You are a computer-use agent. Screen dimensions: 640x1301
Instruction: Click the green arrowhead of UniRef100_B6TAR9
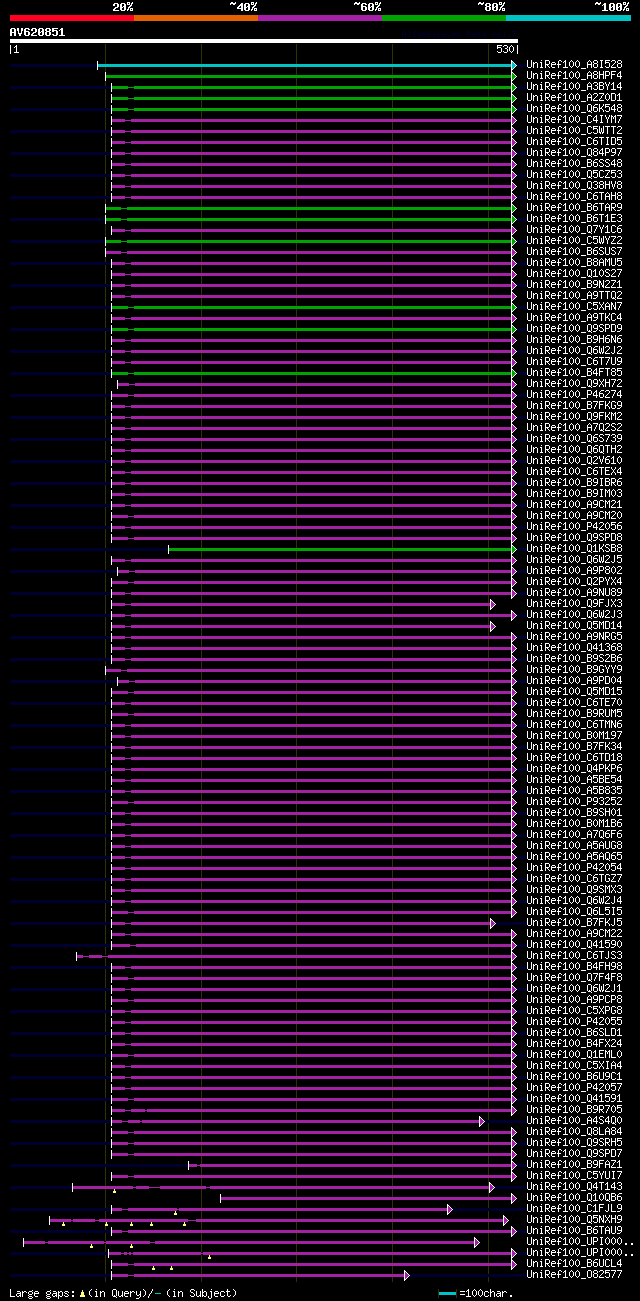514,207
